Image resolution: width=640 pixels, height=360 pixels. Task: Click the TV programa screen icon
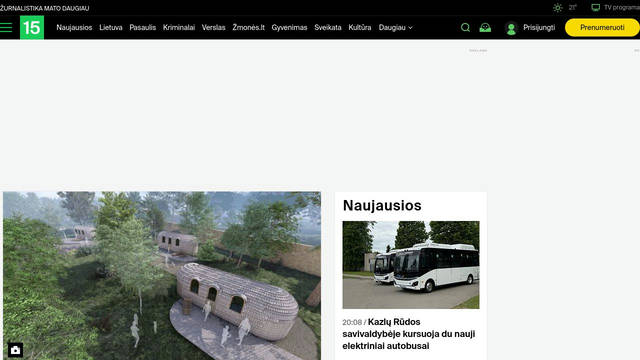(596, 7)
